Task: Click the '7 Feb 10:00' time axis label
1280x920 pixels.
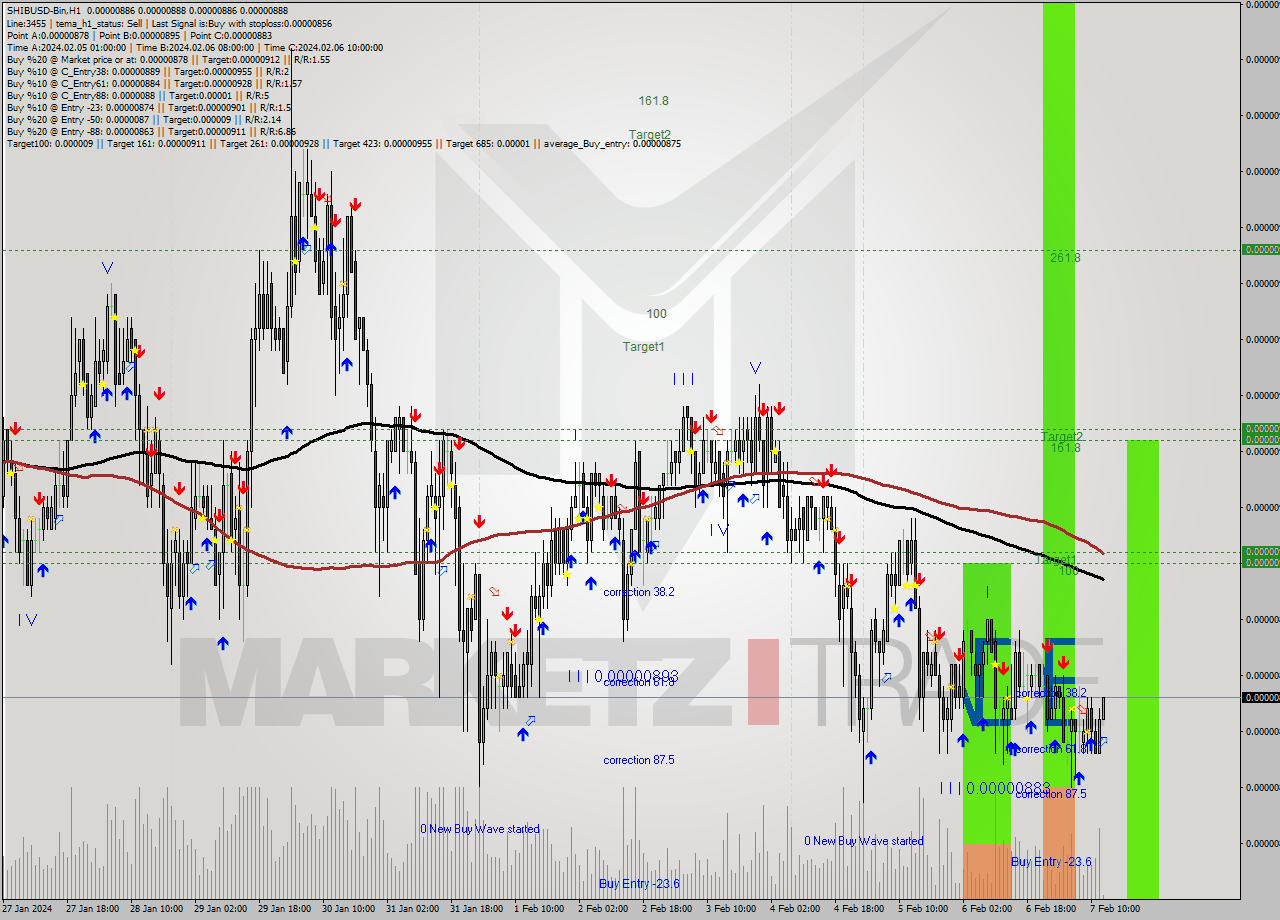Action: pyautogui.click(x=1116, y=909)
